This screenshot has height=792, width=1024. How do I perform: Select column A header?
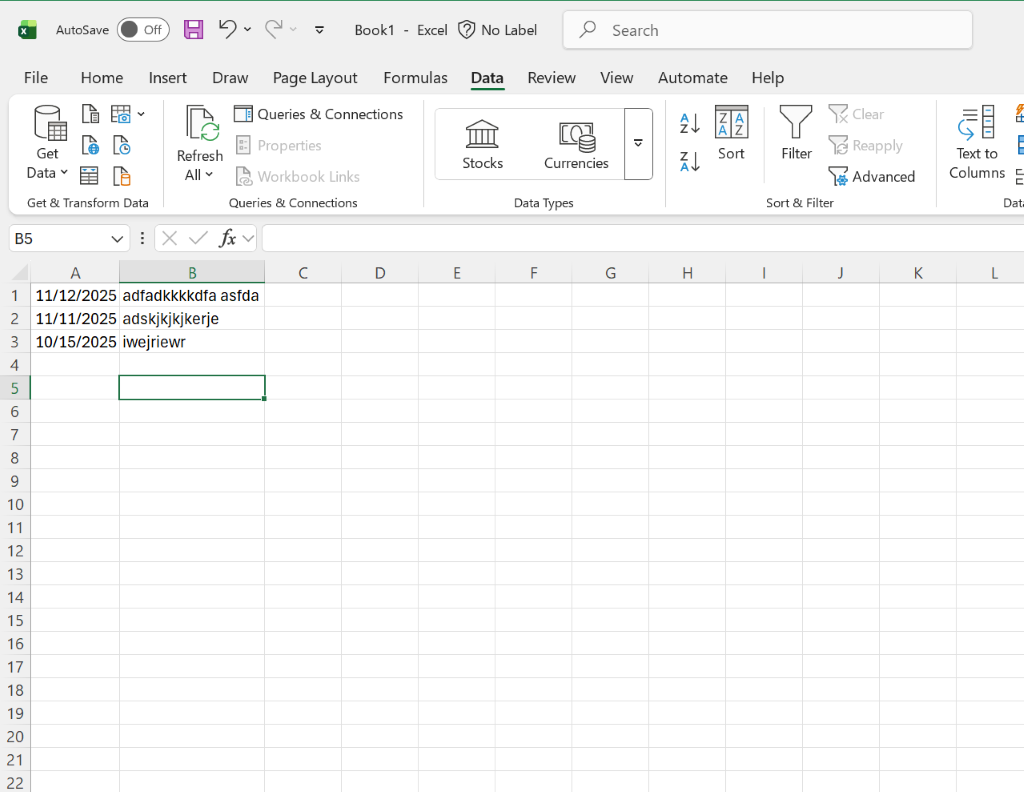coord(75,273)
